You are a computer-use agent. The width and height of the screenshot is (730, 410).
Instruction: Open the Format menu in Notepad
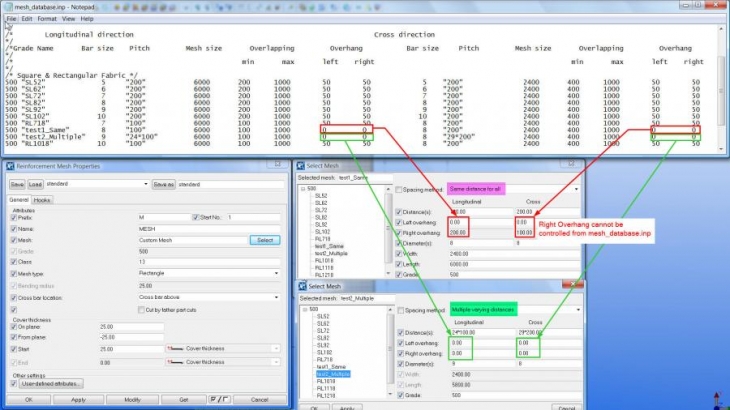tap(47, 18)
